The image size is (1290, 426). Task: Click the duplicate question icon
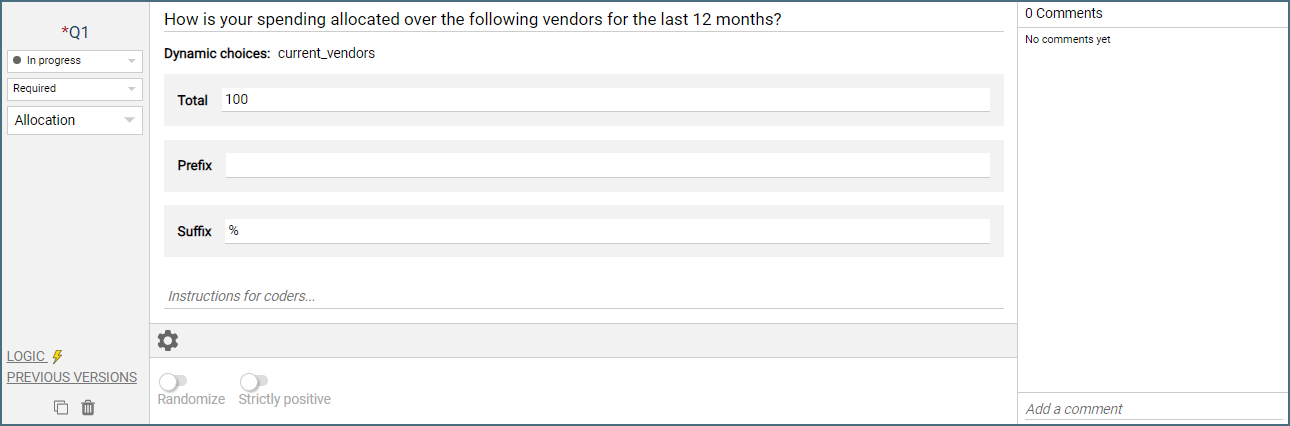[x=61, y=407]
